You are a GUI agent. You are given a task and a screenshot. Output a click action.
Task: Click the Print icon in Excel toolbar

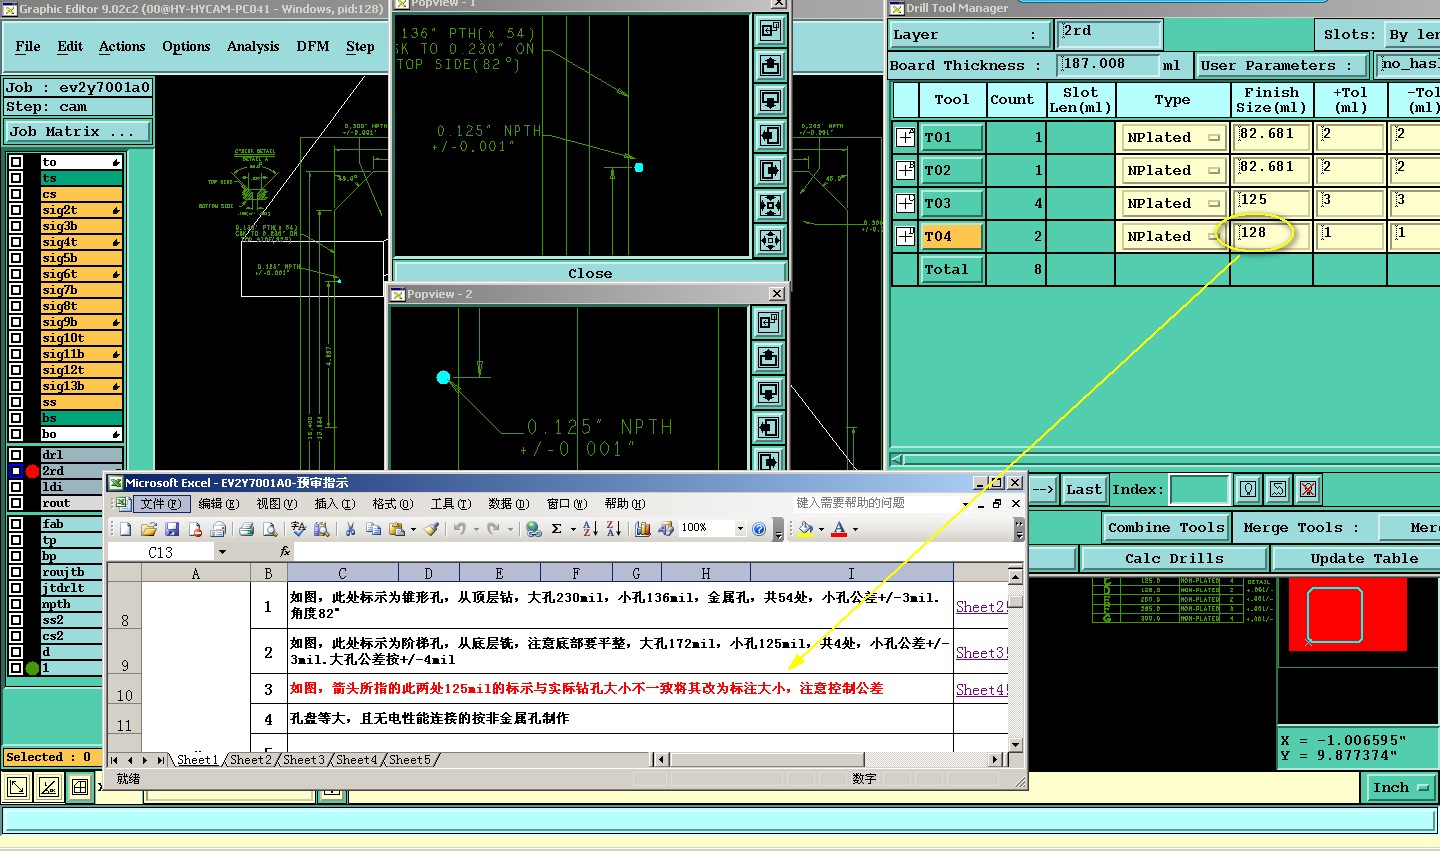246,529
